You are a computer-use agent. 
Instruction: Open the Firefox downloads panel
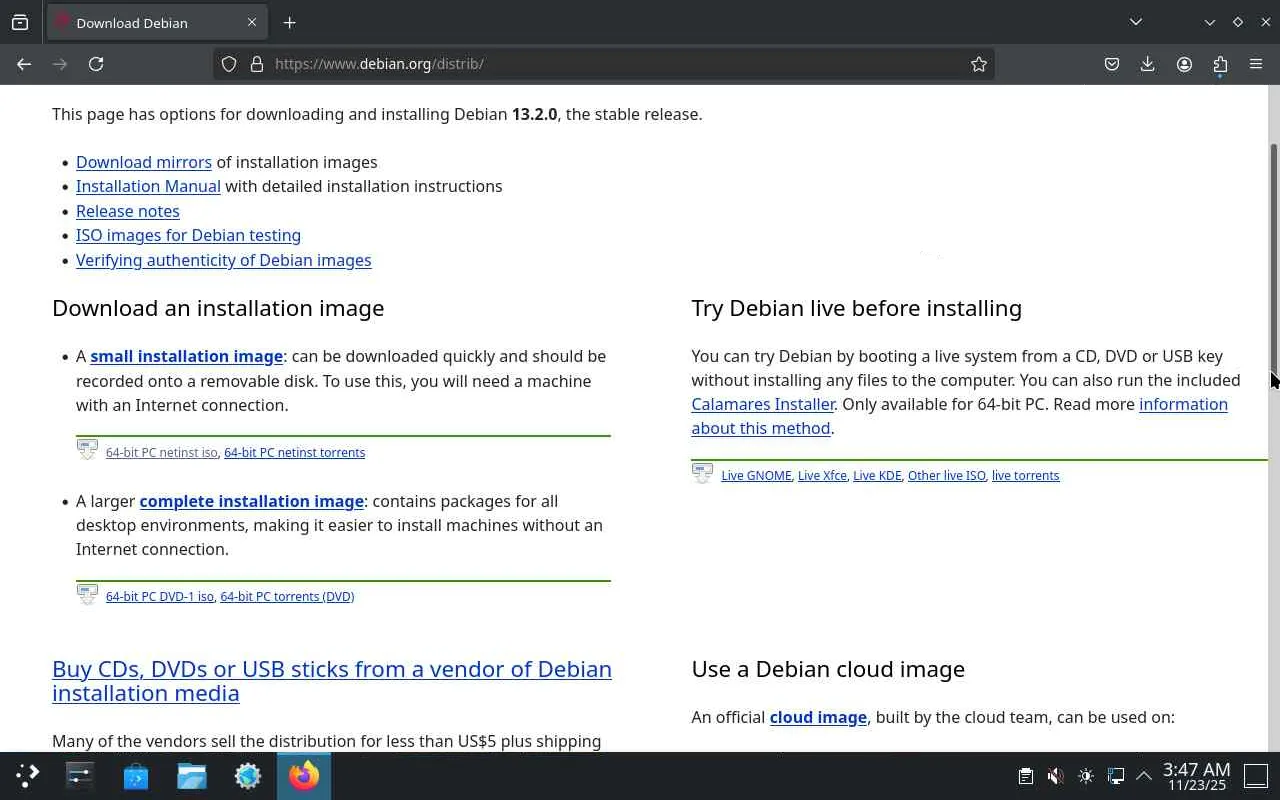(x=1148, y=64)
